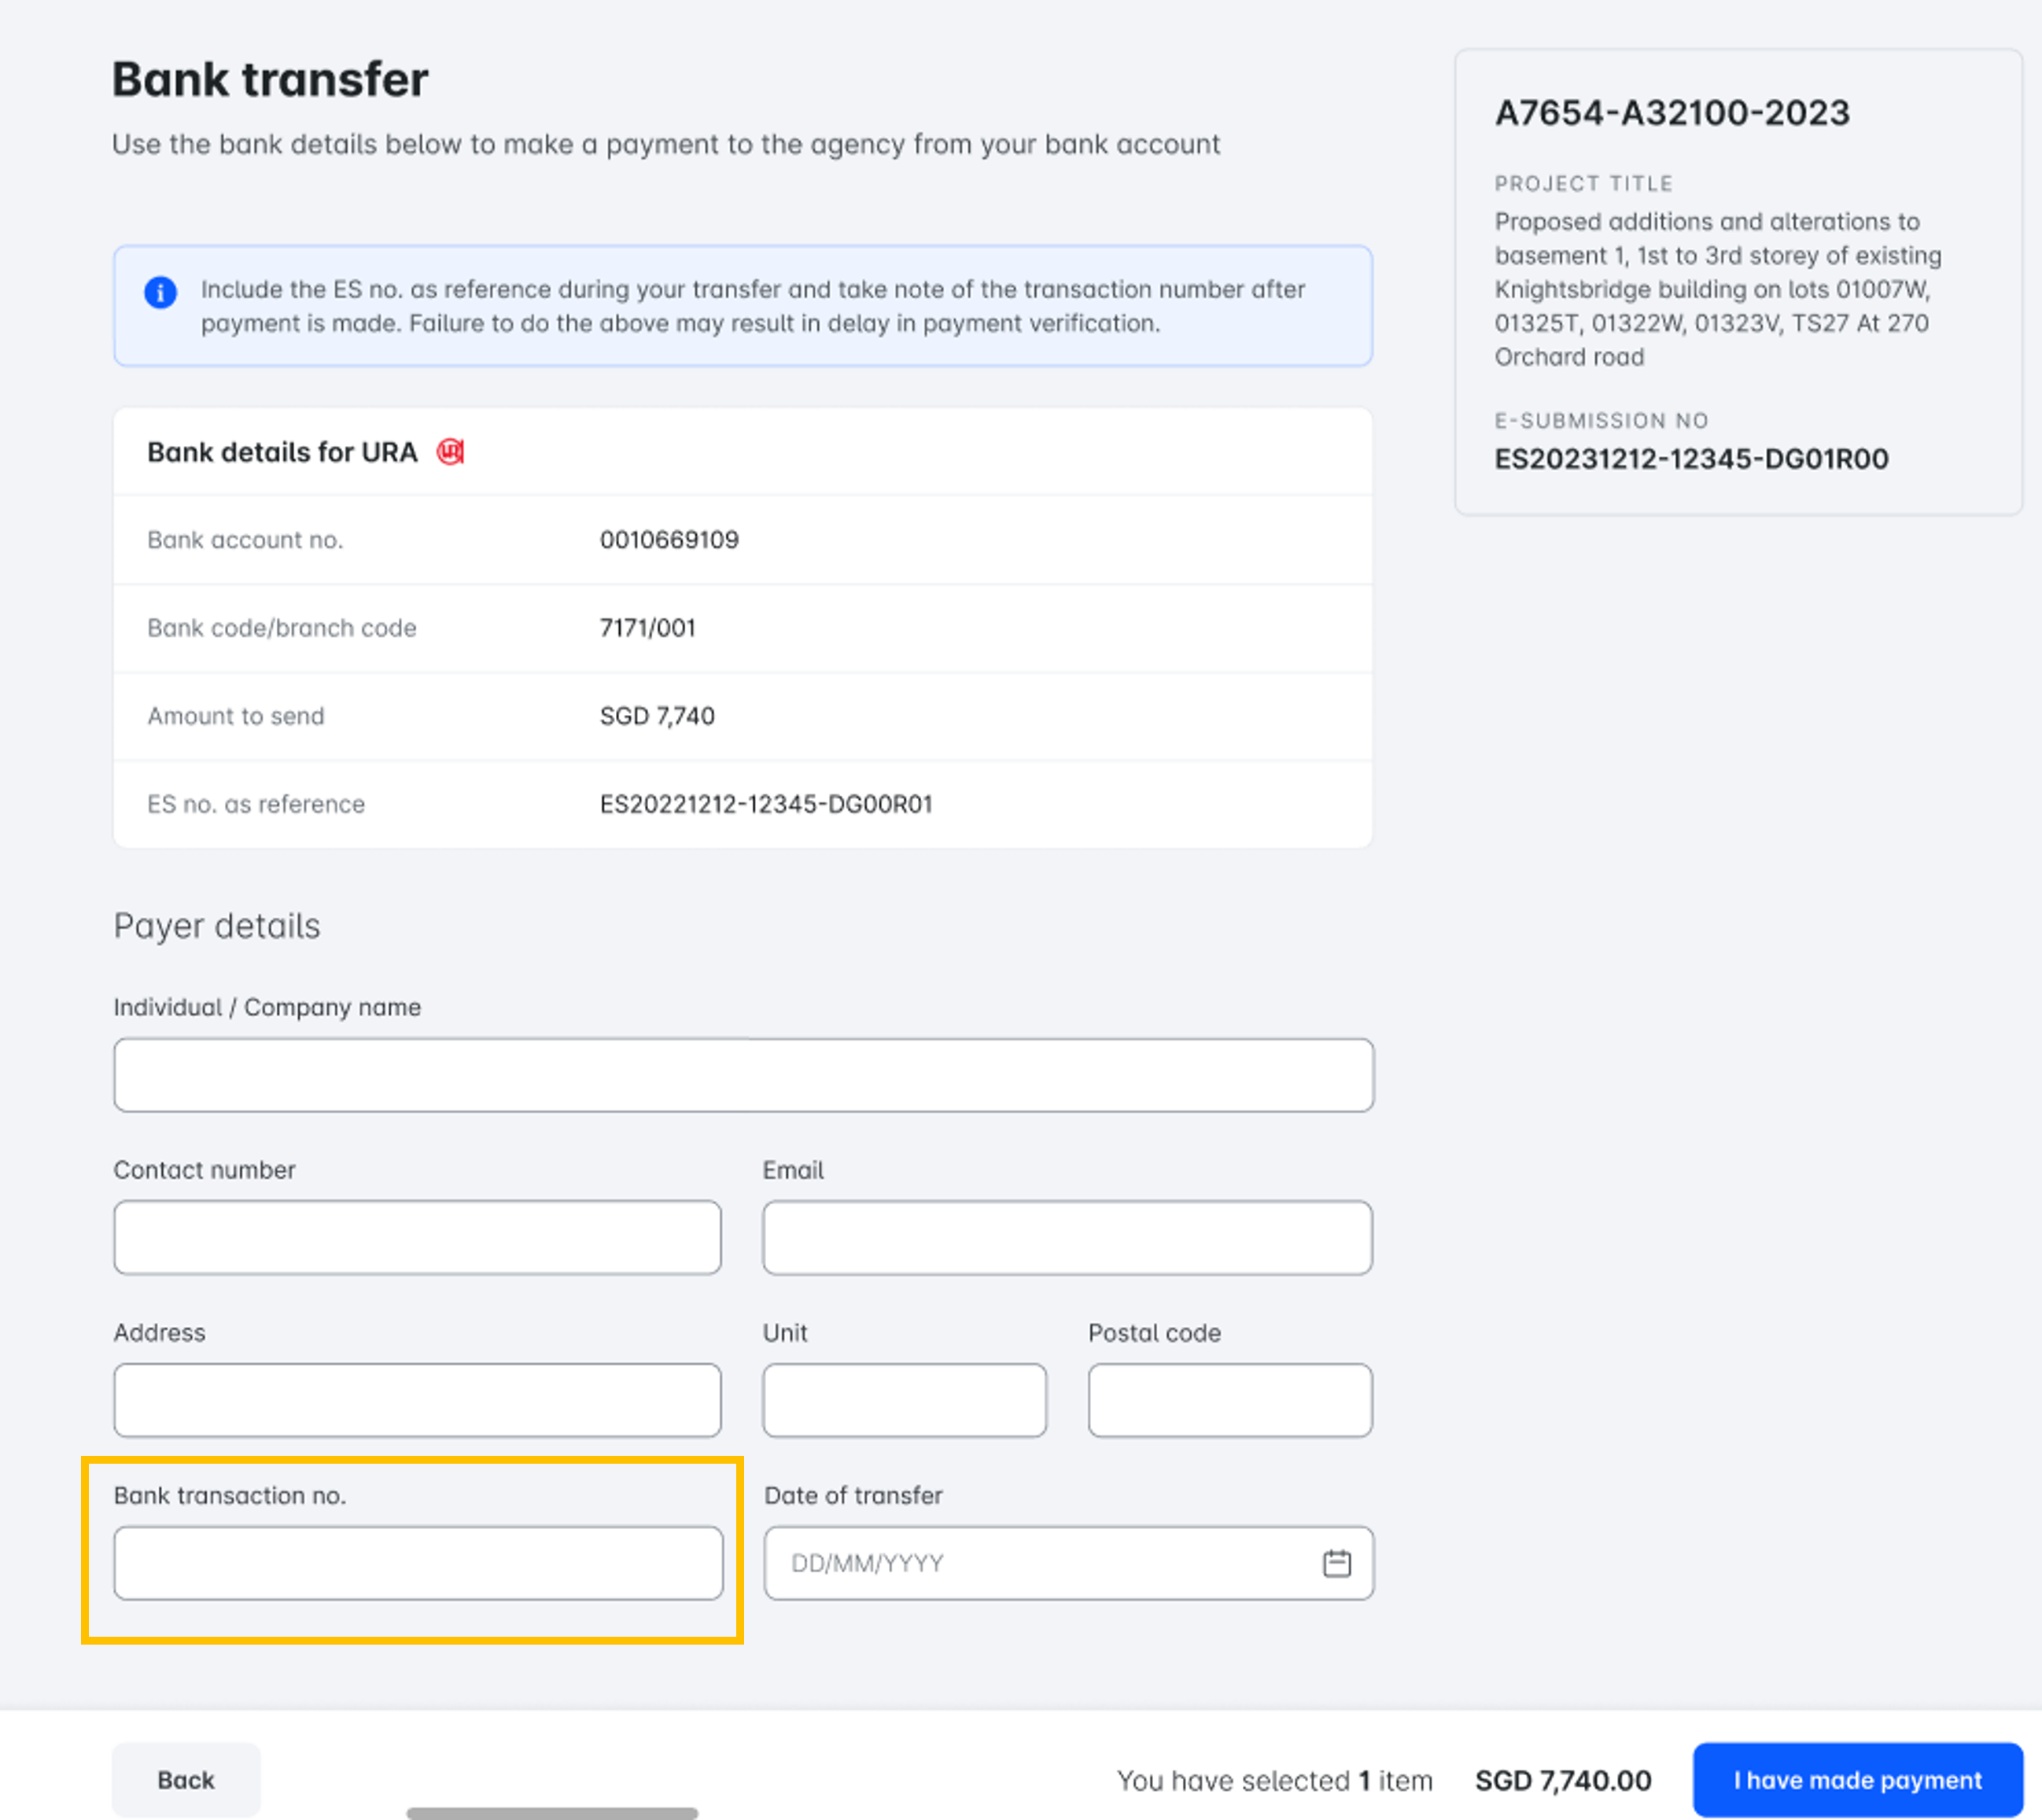This screenshot has width=2042, height=1820.
Task: Click into the Individual / Company name field
Action: [x=744, y=1074]
